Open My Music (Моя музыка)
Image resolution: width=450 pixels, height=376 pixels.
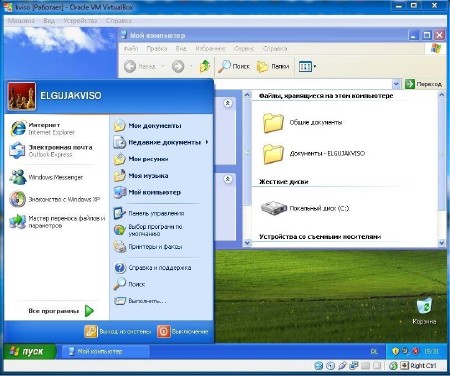pos(141,176)
